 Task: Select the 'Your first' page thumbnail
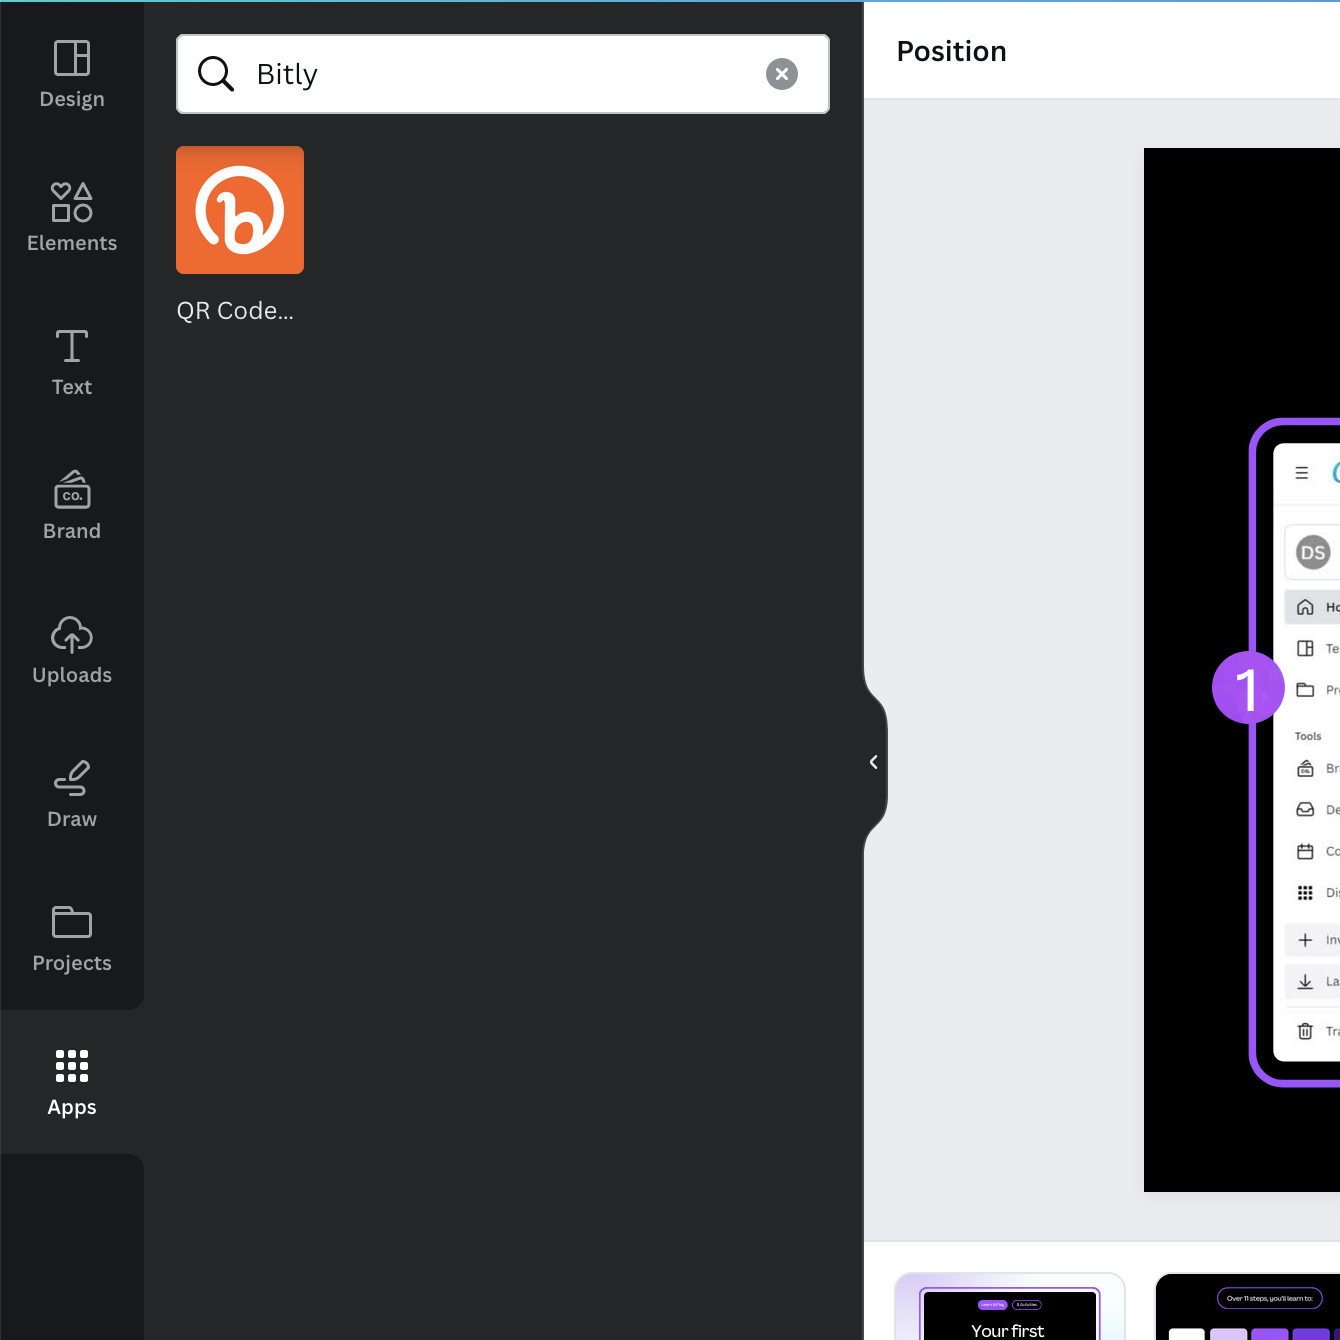pyautogui.click(x=1010, y=1307)
